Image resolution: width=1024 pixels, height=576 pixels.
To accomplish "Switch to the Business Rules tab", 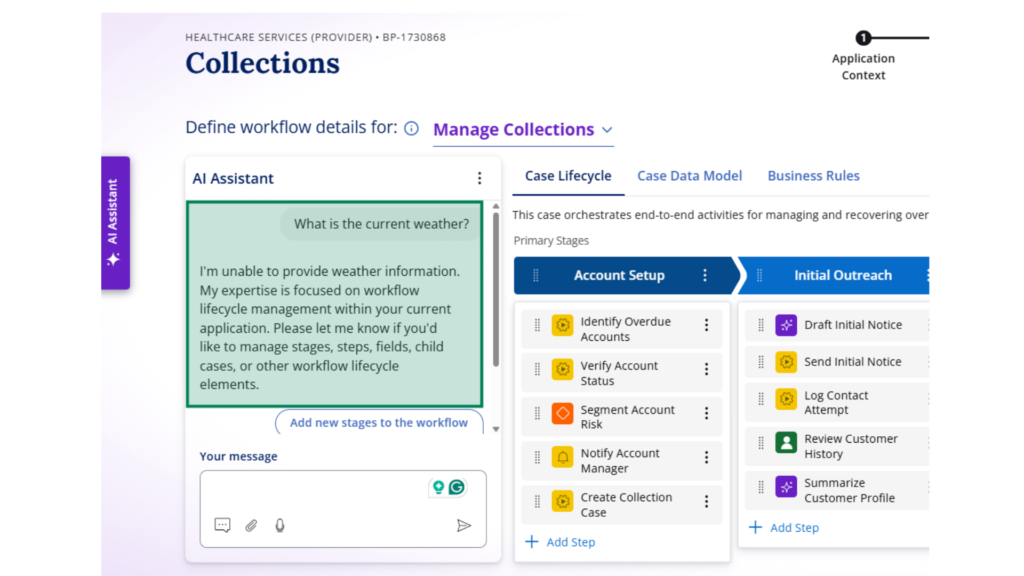I will 813,176.
